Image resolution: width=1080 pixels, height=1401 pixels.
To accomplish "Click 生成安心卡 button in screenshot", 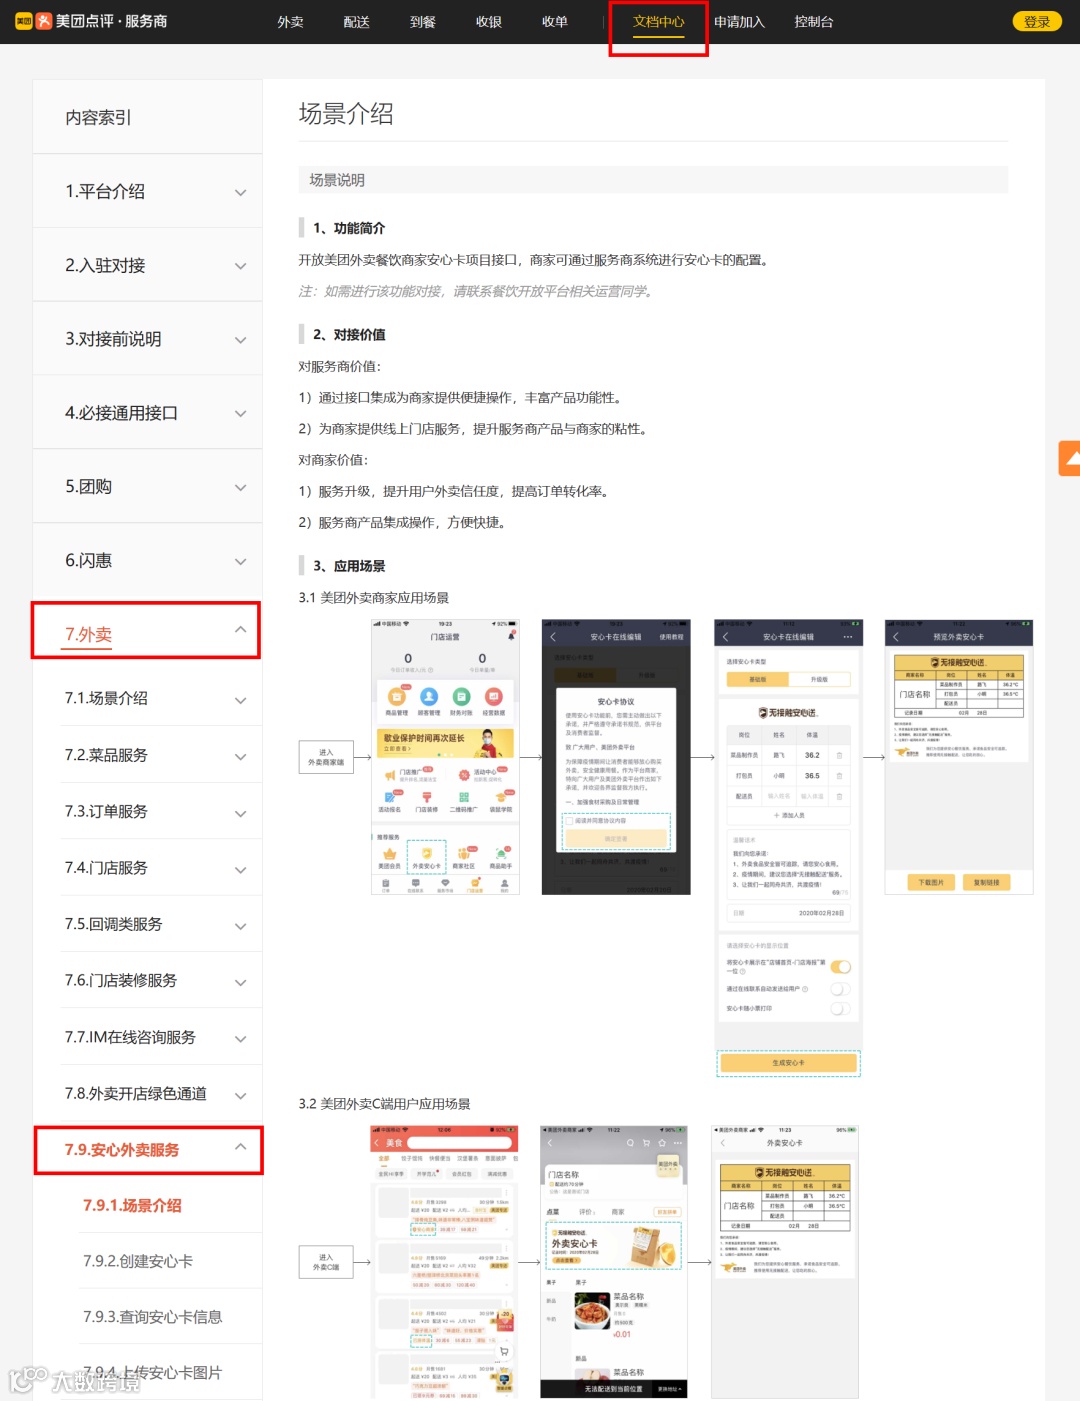I will (788, 1063).
